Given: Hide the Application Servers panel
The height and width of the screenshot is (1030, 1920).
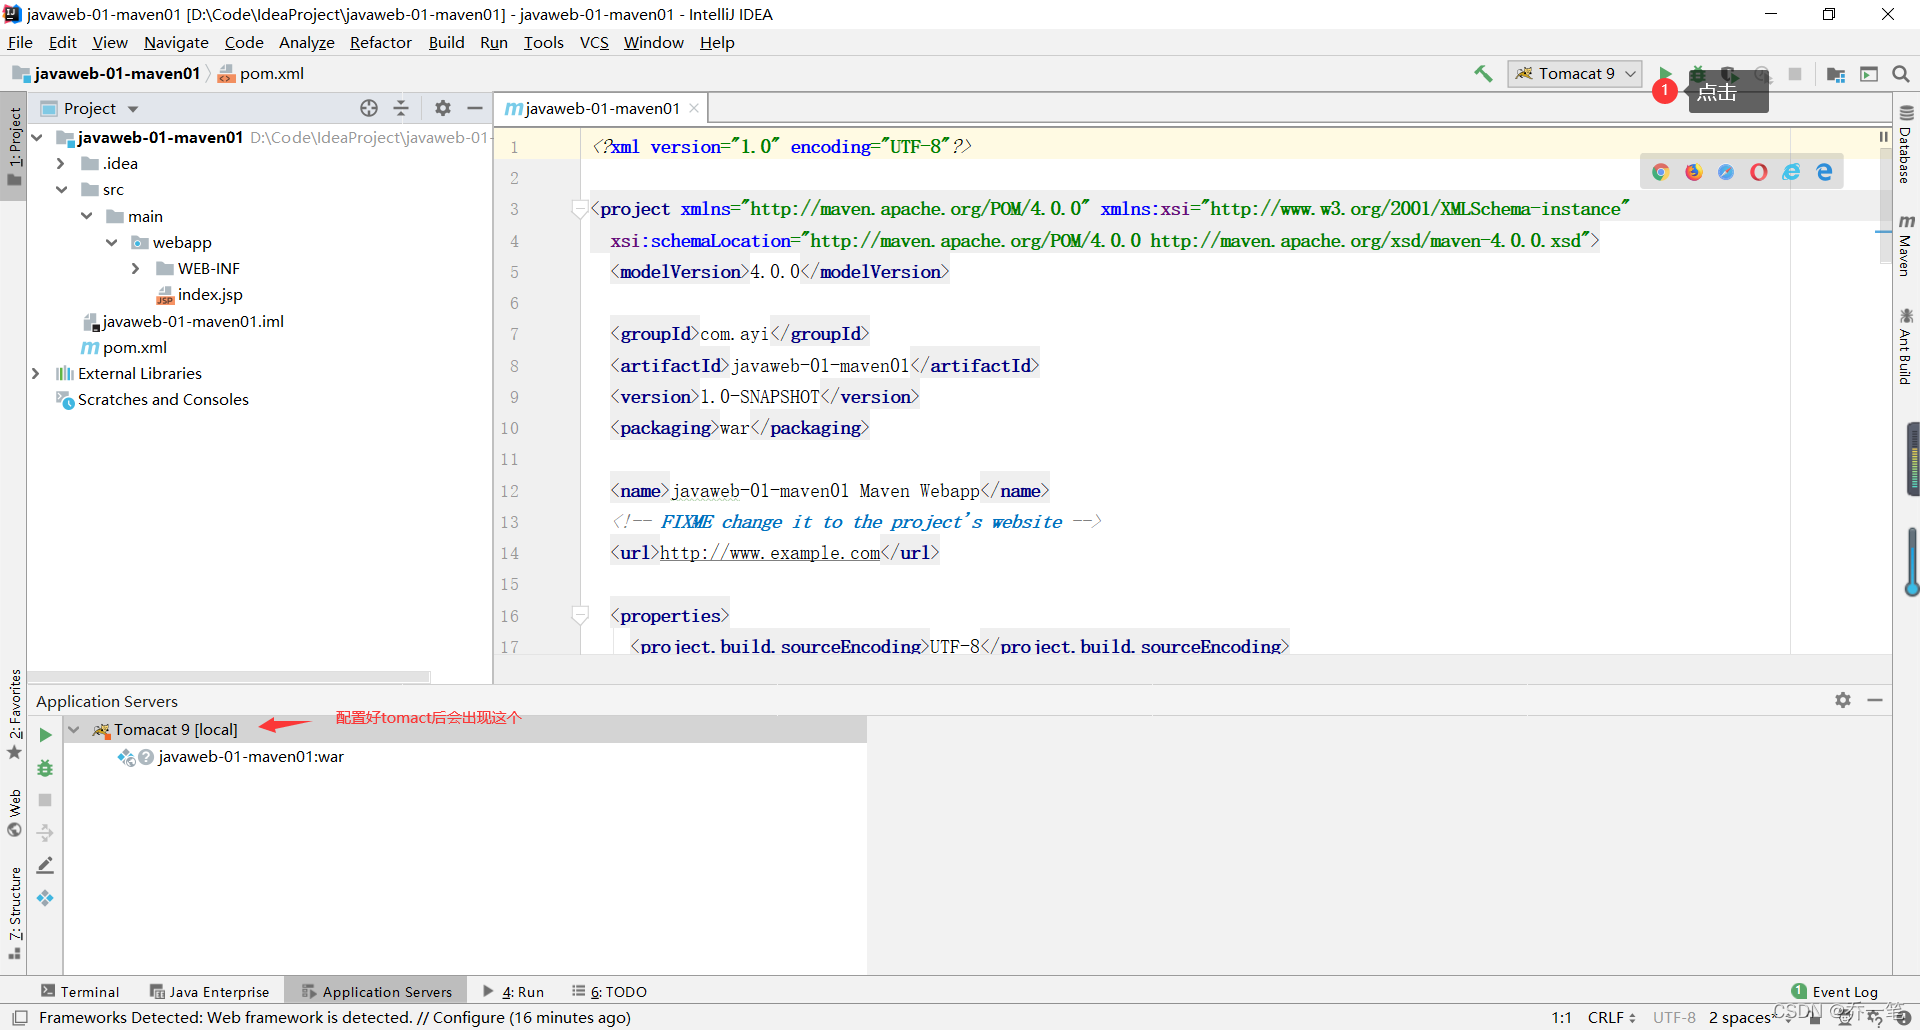Looking at the screenshot, I should pyautogui.click(x=1875, y=700).
